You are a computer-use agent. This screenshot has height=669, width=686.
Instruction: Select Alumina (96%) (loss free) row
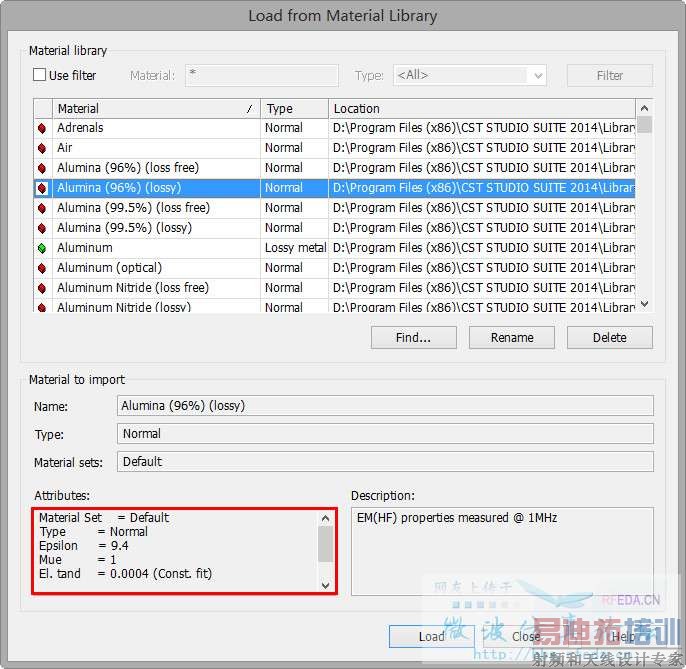[x=334, y=168]
